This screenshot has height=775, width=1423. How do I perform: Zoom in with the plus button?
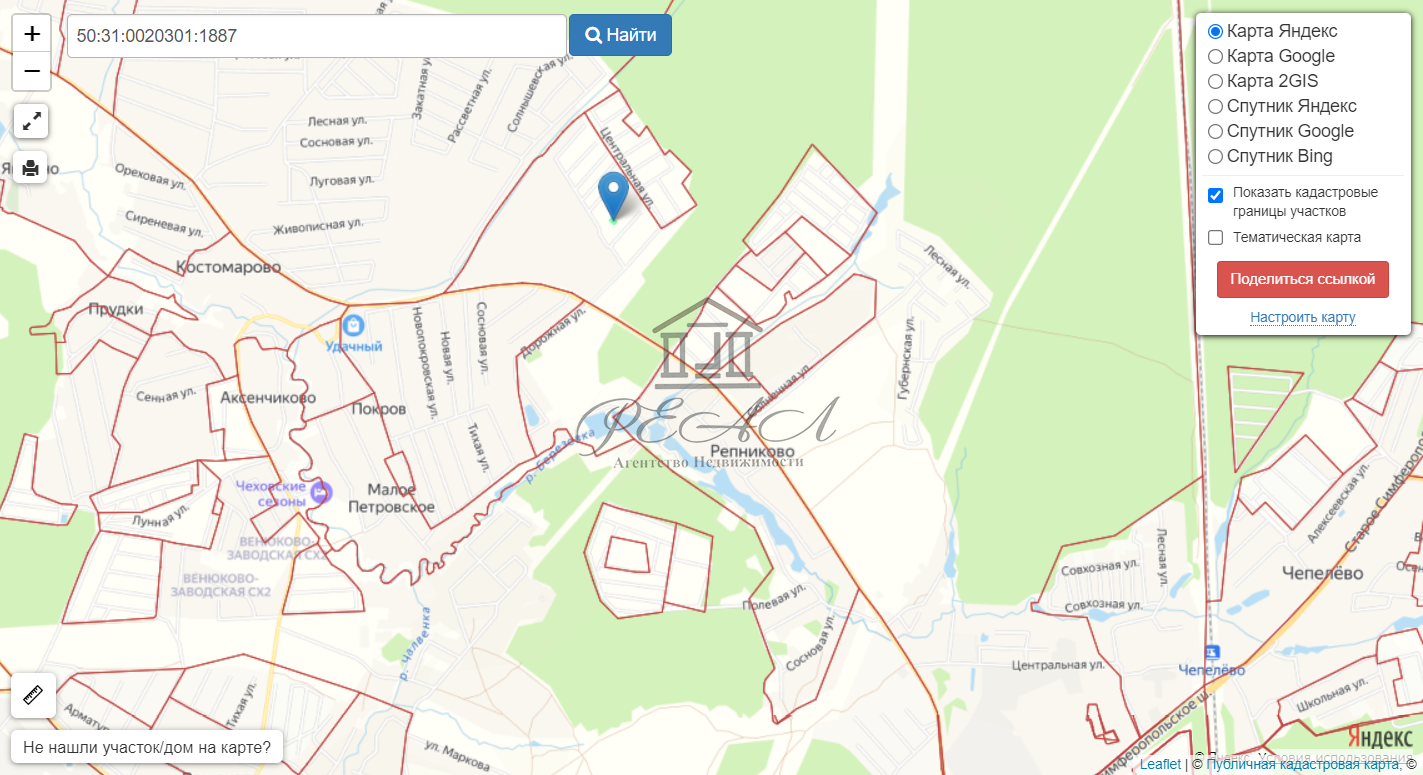pyautogui.click(x=32, y=34)
